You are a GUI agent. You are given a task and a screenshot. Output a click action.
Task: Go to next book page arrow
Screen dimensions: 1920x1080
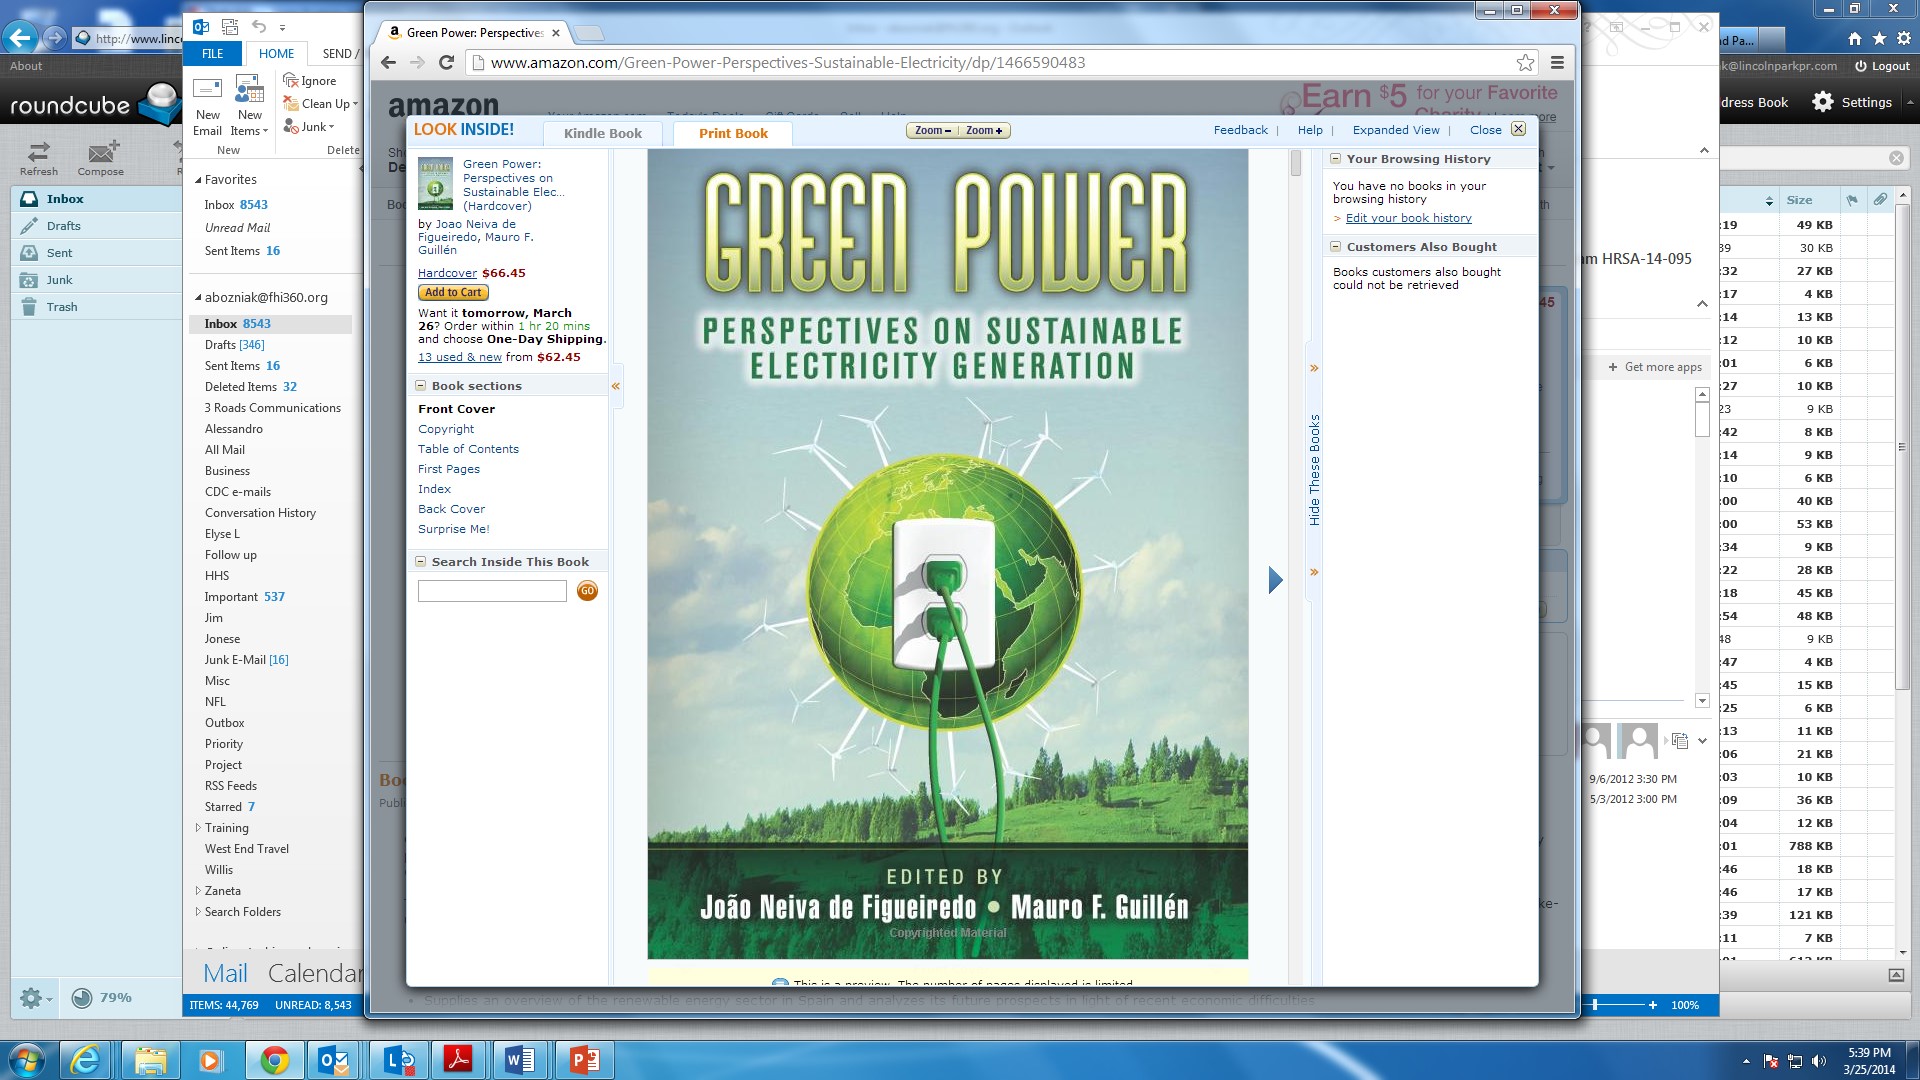[1275, 580]
